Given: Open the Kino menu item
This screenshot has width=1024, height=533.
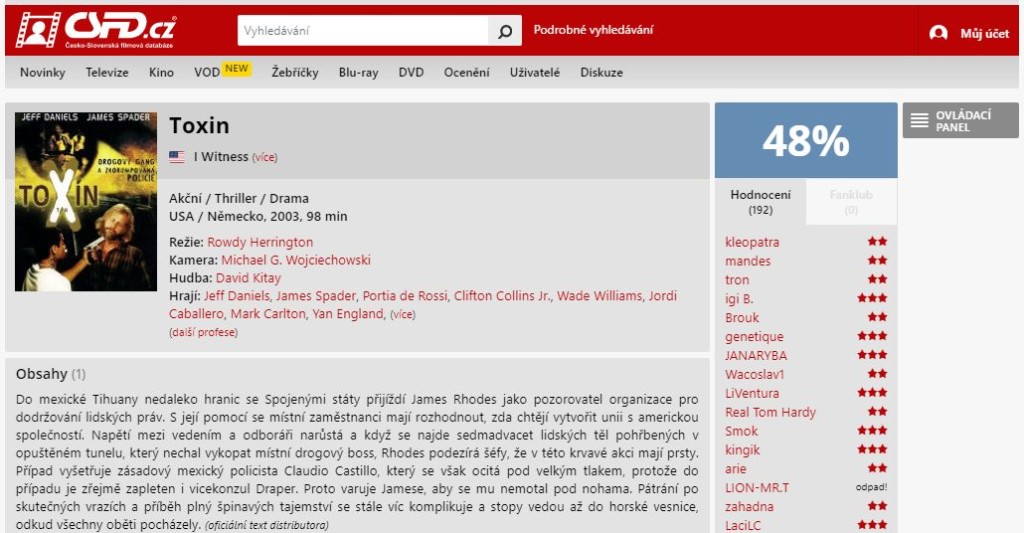Looking at the screenshot, I should point(161,73).
